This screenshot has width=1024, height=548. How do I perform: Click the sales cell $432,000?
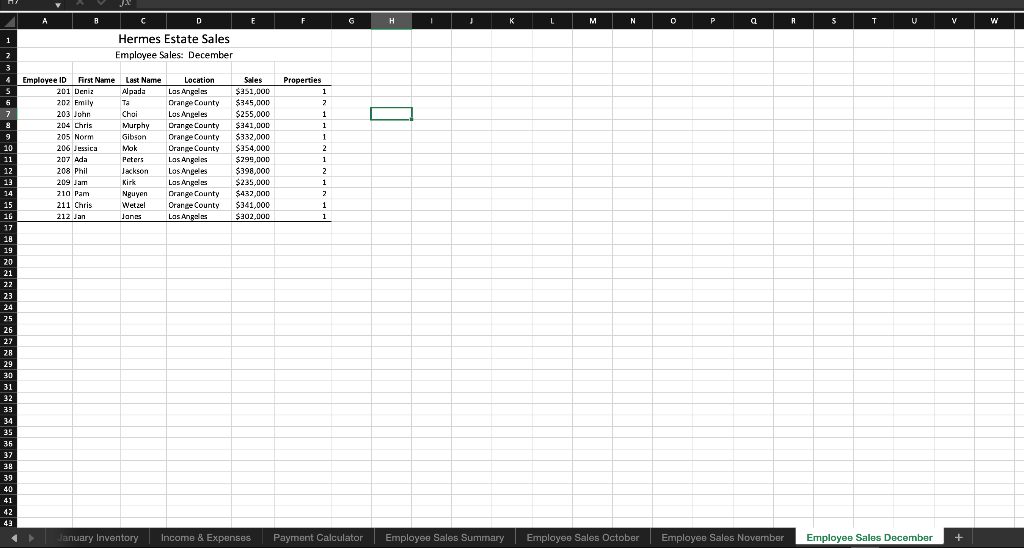pos(253,193)
